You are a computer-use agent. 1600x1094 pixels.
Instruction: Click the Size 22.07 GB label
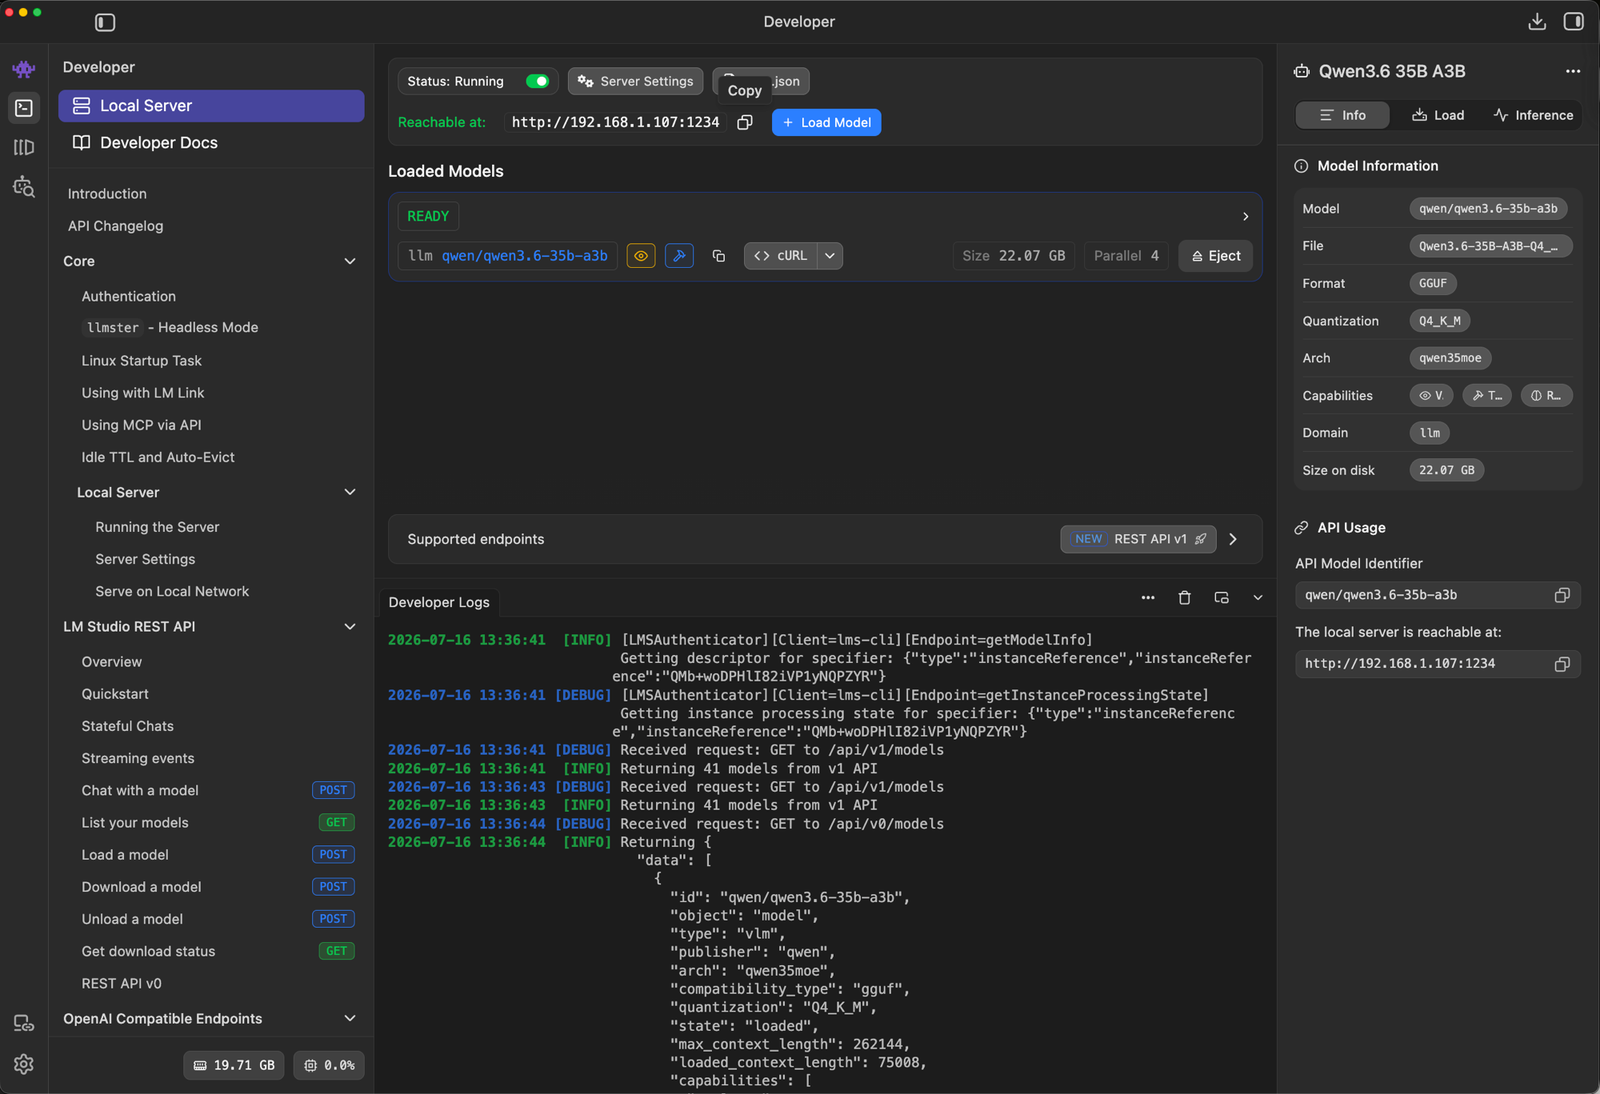point(1013,256)
